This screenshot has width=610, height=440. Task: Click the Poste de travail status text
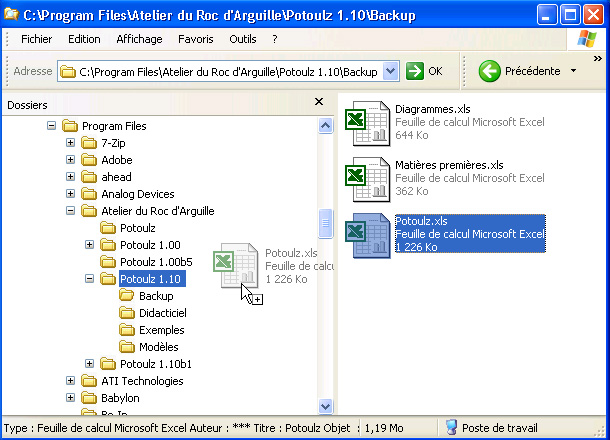(x=500, y=428)
